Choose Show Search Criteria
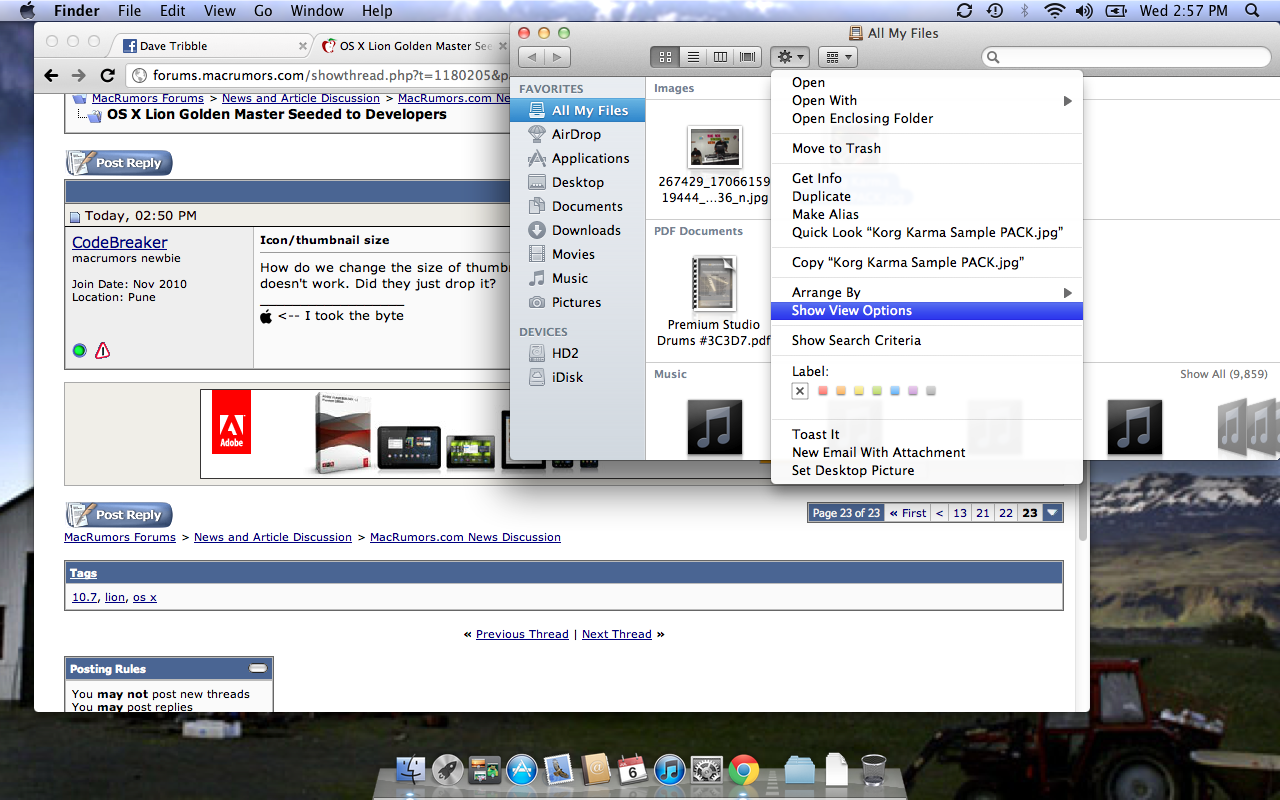 927,341
